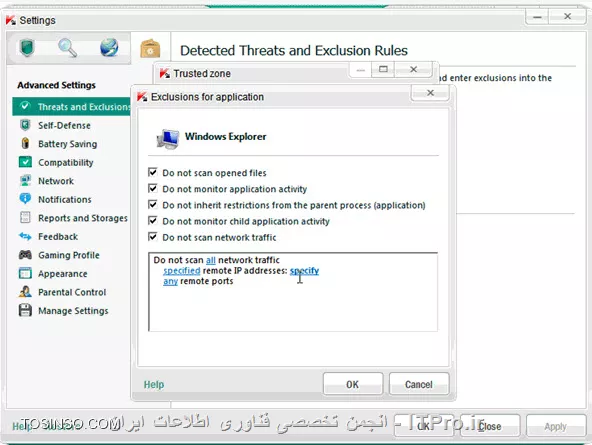Click Apply in the Settings window

[x=555, y=427]
